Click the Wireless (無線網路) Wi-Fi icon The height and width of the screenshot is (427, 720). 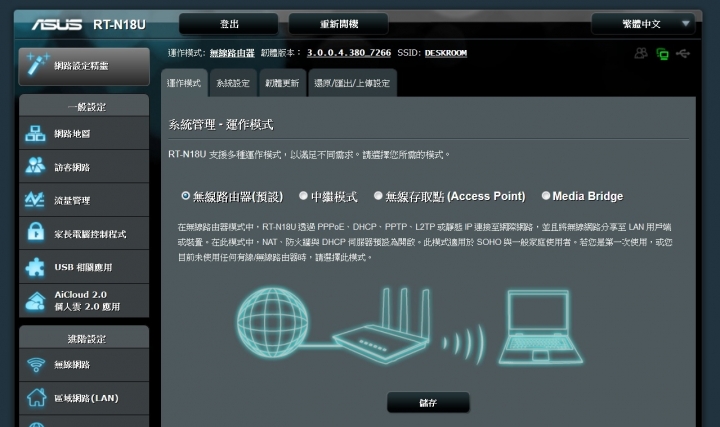click(36, 365)
